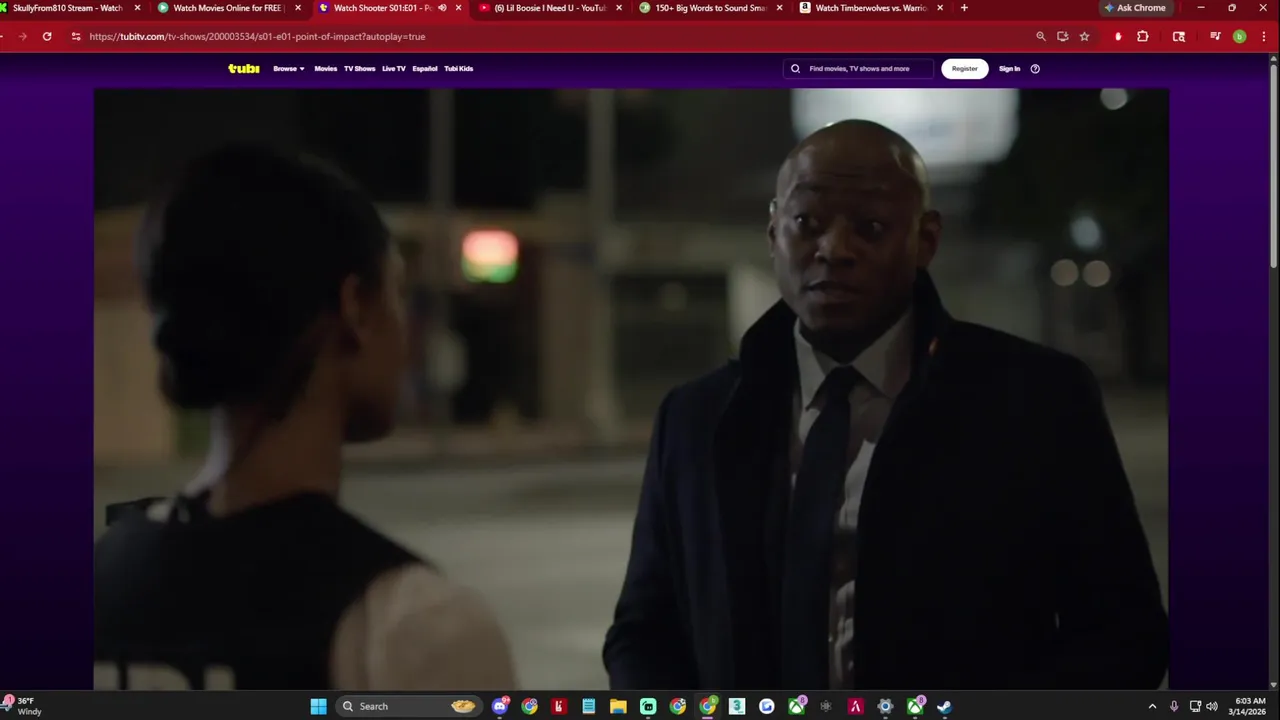Open the Ask Chrome button
The width and height of the screenshot is (1280, 720).
(1135, 8)
